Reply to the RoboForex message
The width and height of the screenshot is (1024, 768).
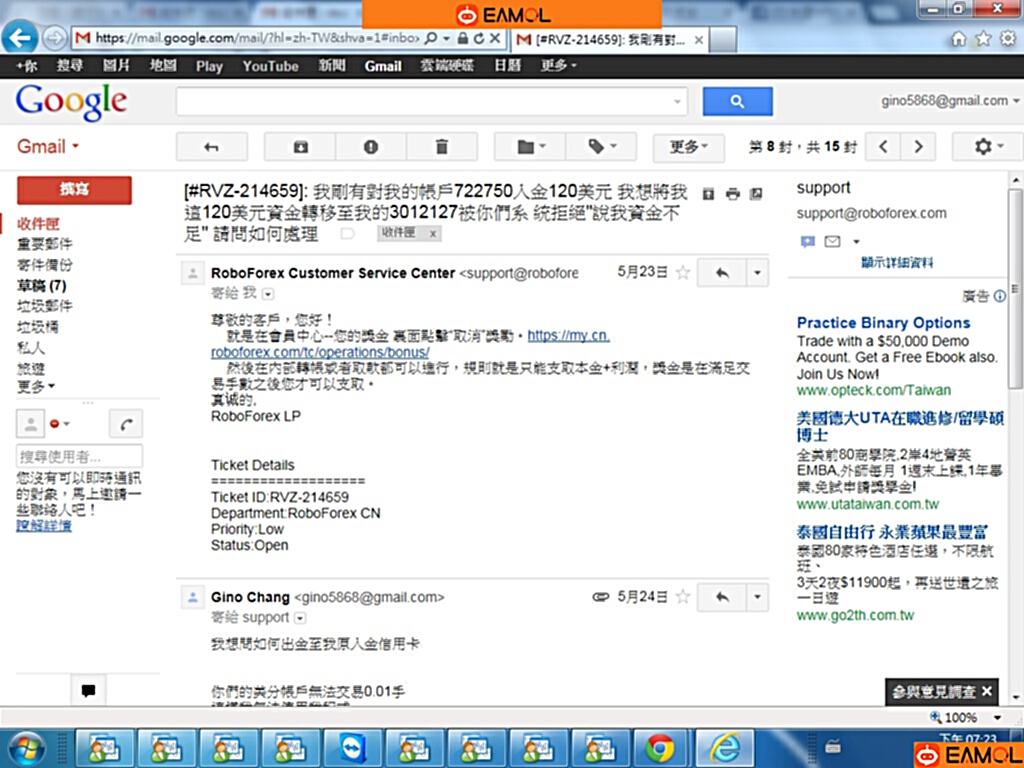(x=722, y=273)
